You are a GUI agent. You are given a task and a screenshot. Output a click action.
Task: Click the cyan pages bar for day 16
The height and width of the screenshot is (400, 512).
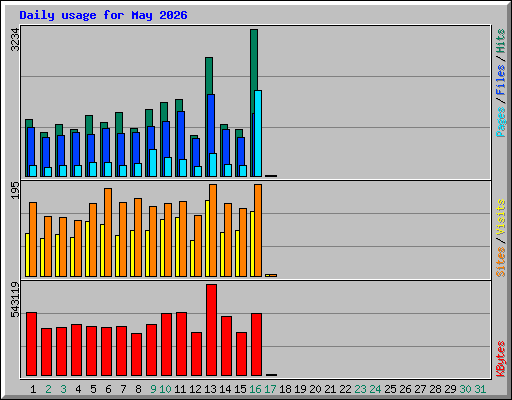click(258, 133)
